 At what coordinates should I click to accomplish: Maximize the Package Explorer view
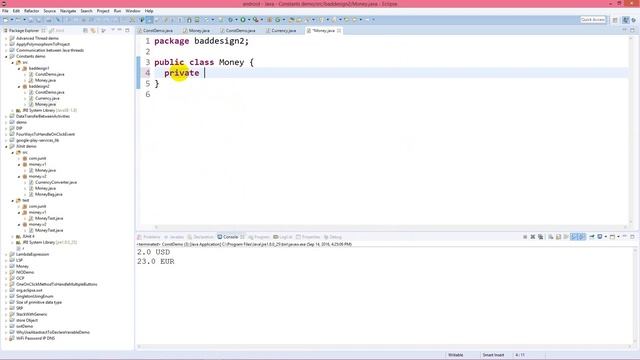pos(127,31)
